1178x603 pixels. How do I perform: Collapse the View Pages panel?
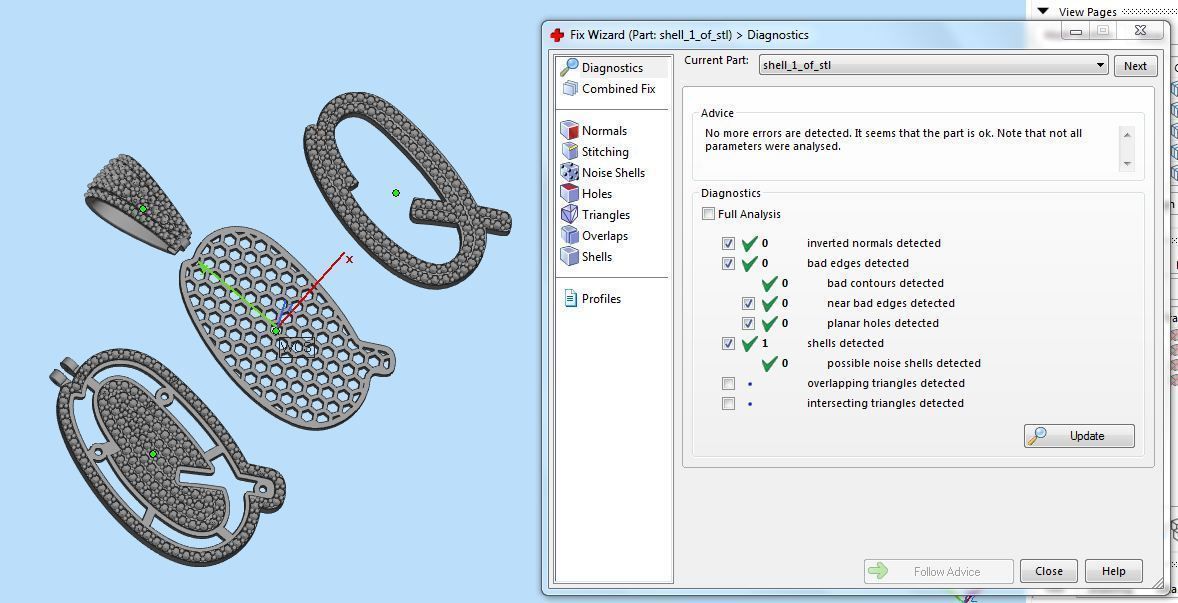coord(1043,11)
